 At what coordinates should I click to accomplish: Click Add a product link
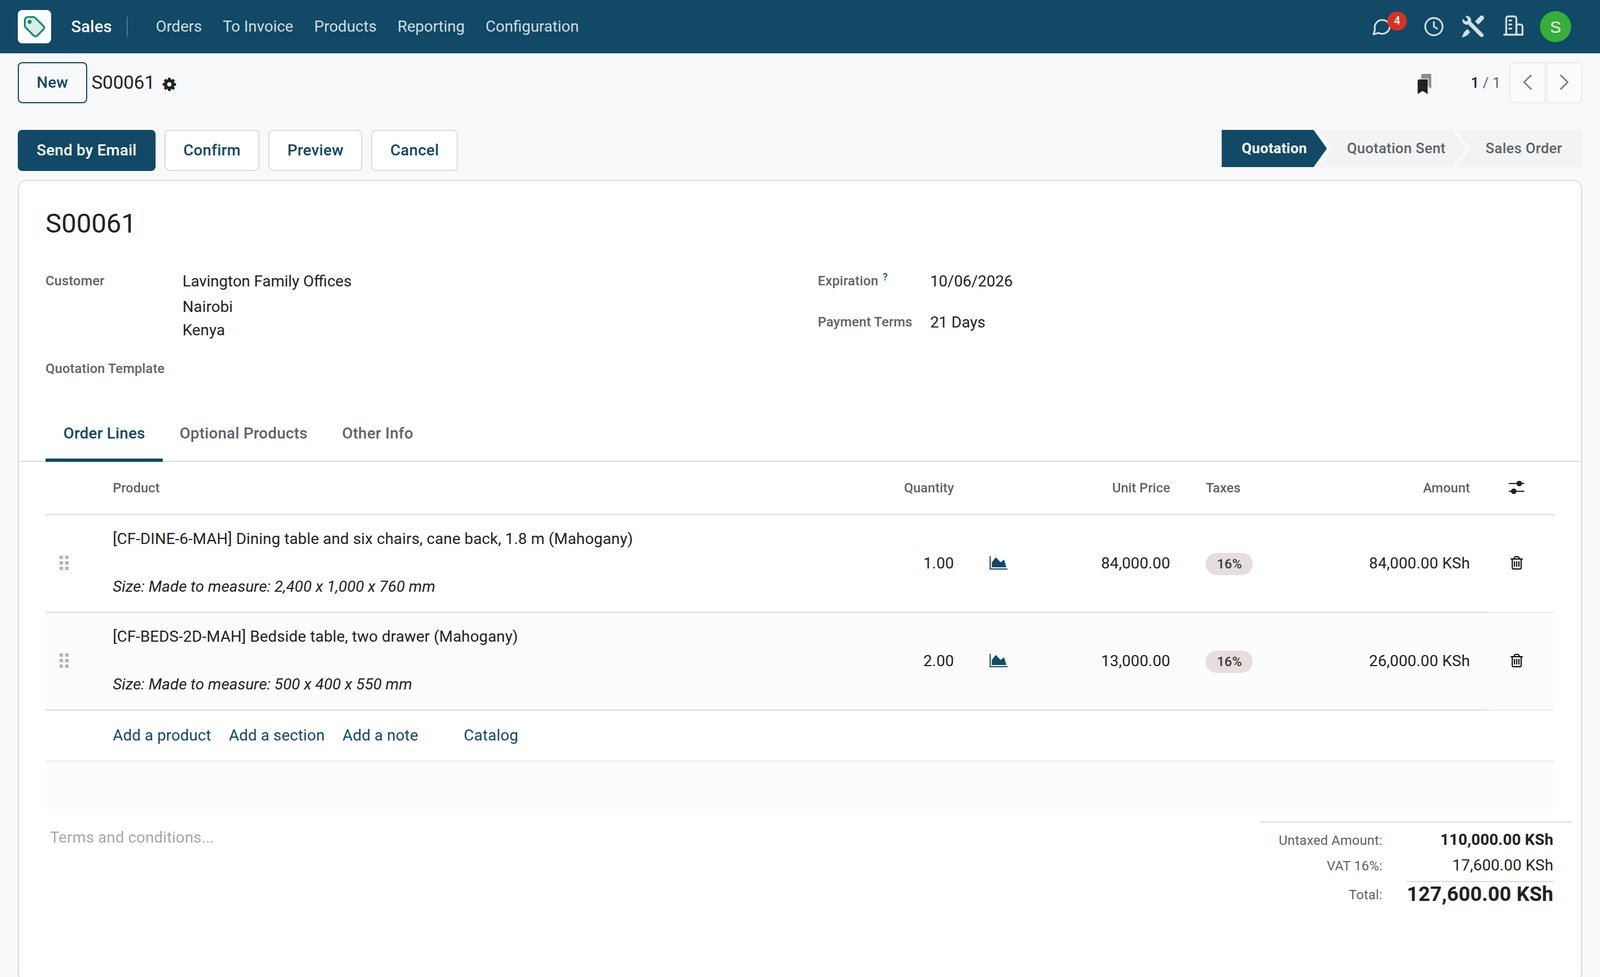[x=162, y=735]
